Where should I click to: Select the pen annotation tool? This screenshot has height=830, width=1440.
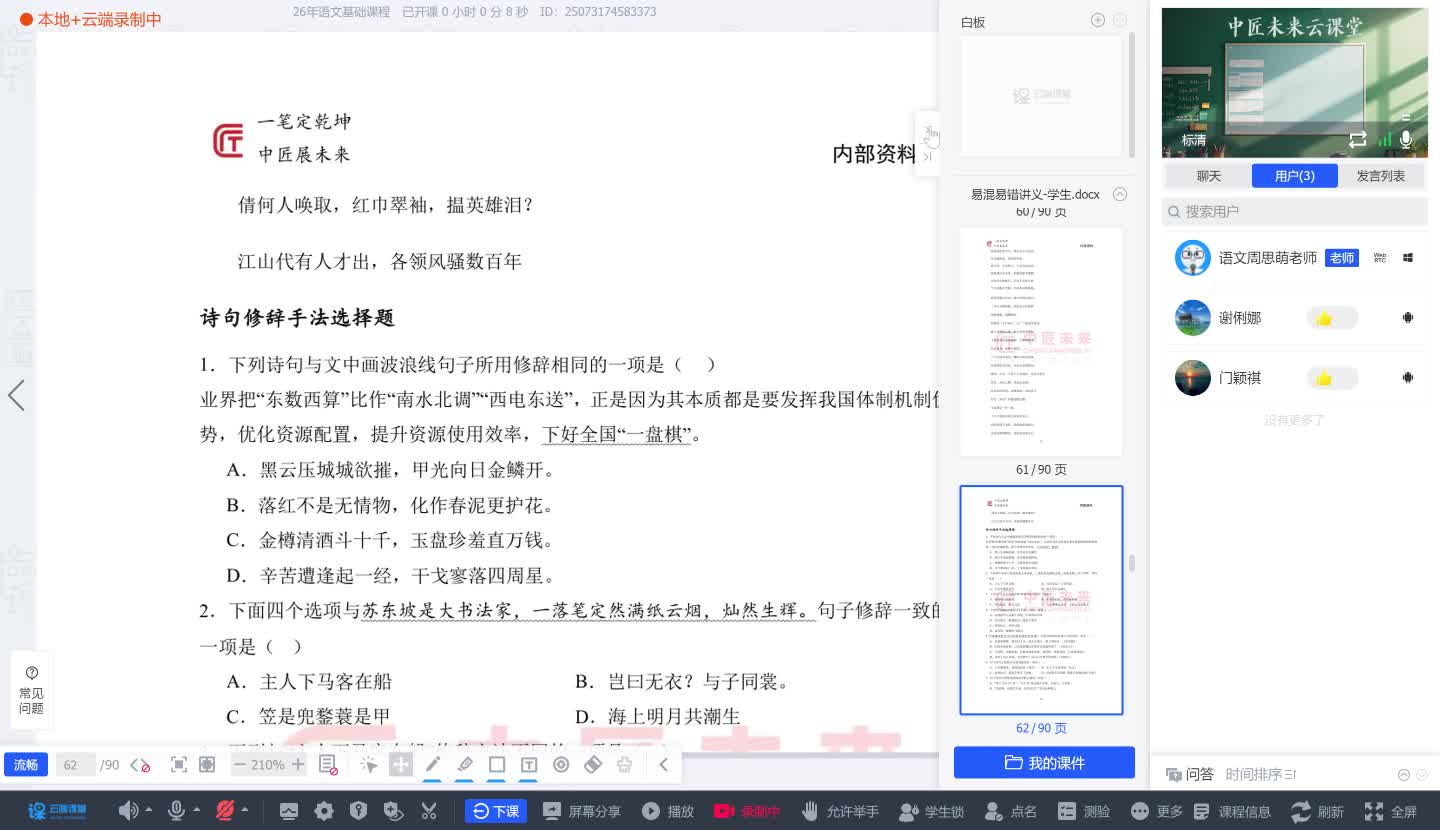click(x=433, y=764)
